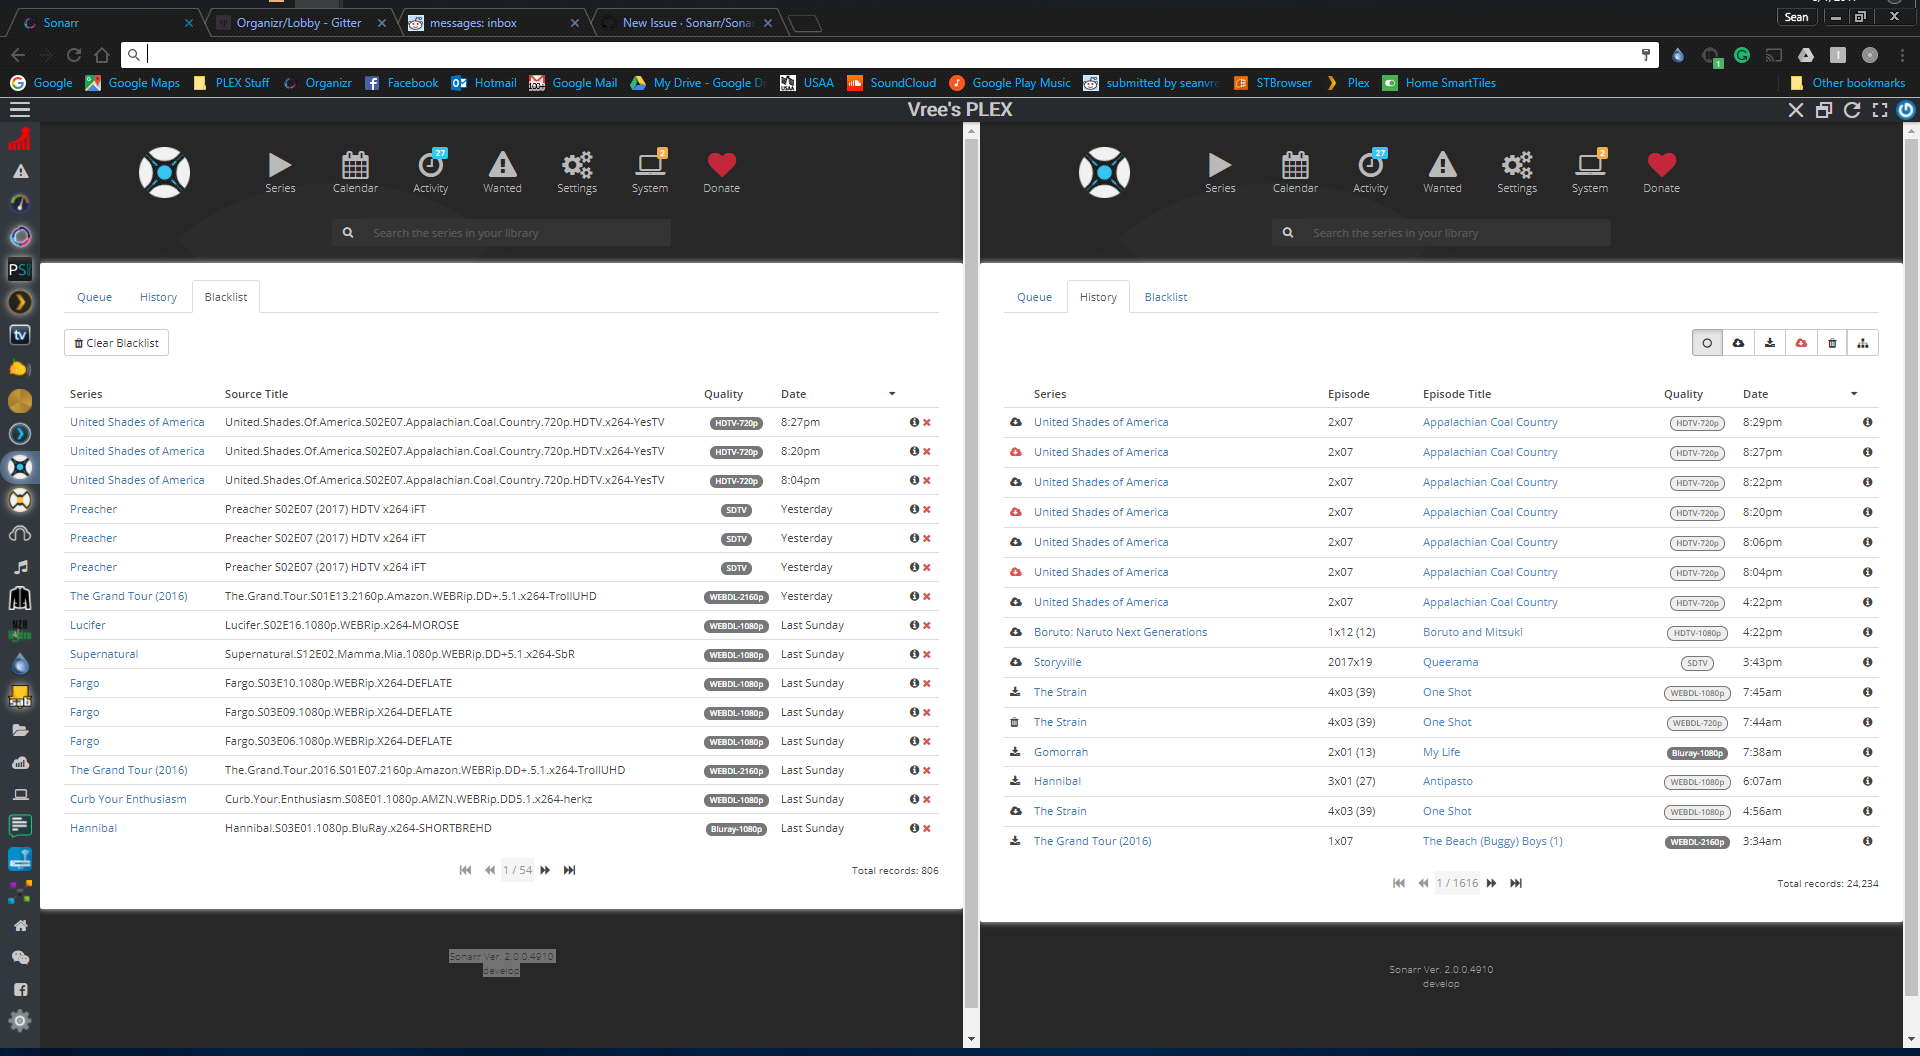Screen dimensions: 1920x1056
Task: Show info for Hannibal blacklist entry
Action: pos(914,828)
